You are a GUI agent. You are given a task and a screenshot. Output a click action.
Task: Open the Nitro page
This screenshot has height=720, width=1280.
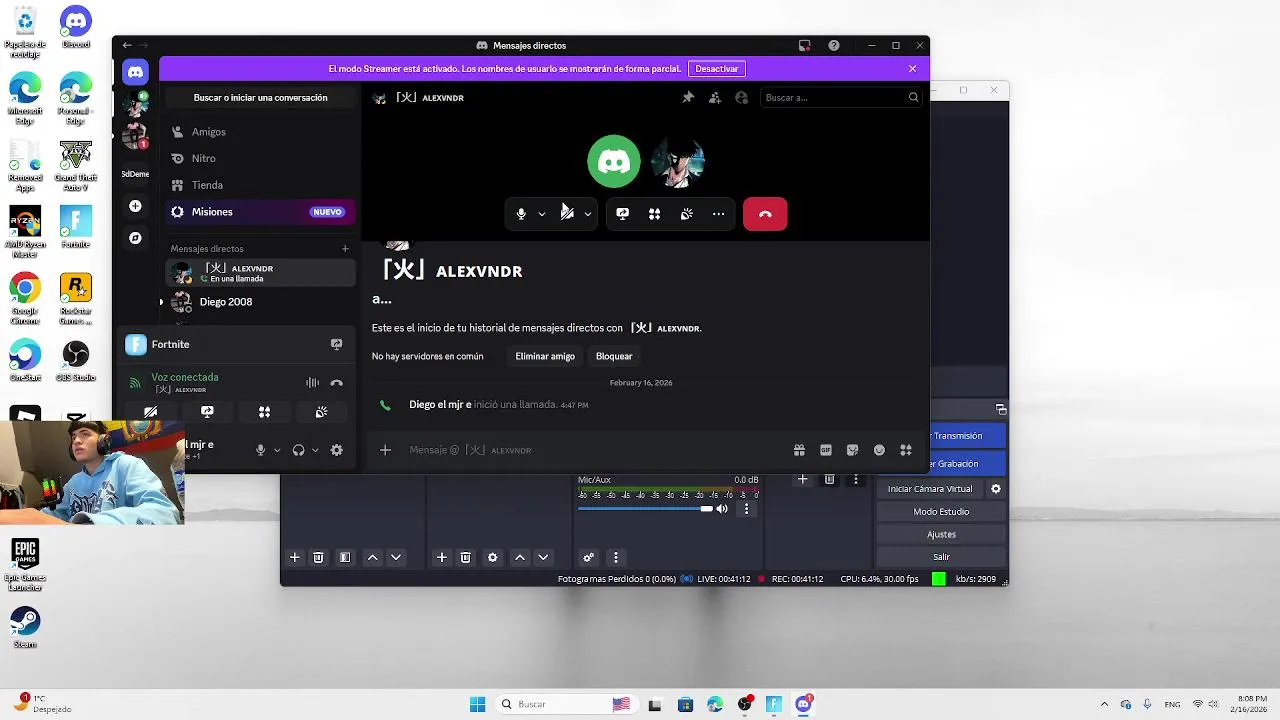[260, 158]
